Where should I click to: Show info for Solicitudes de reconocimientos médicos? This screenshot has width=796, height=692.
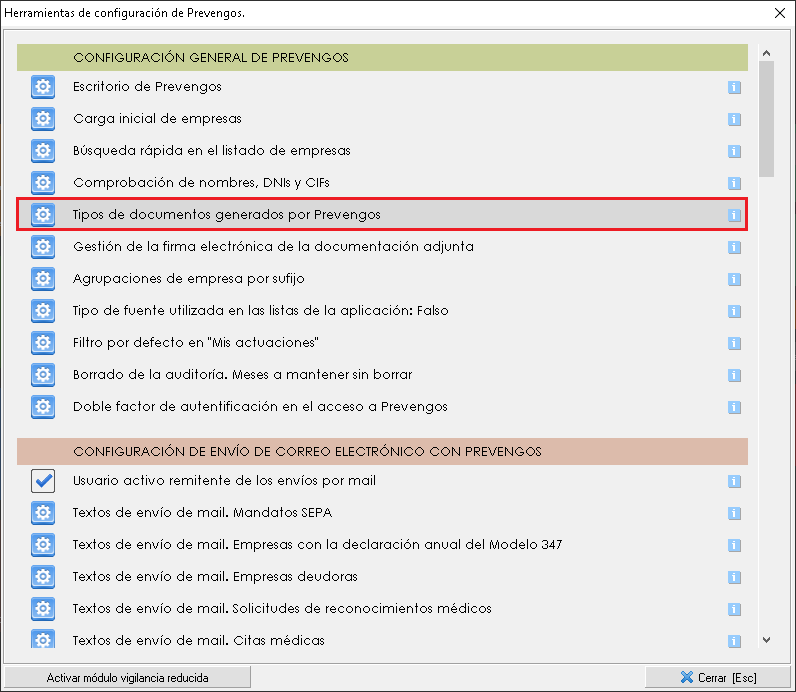pyautogui.click(x=734, y=609)
